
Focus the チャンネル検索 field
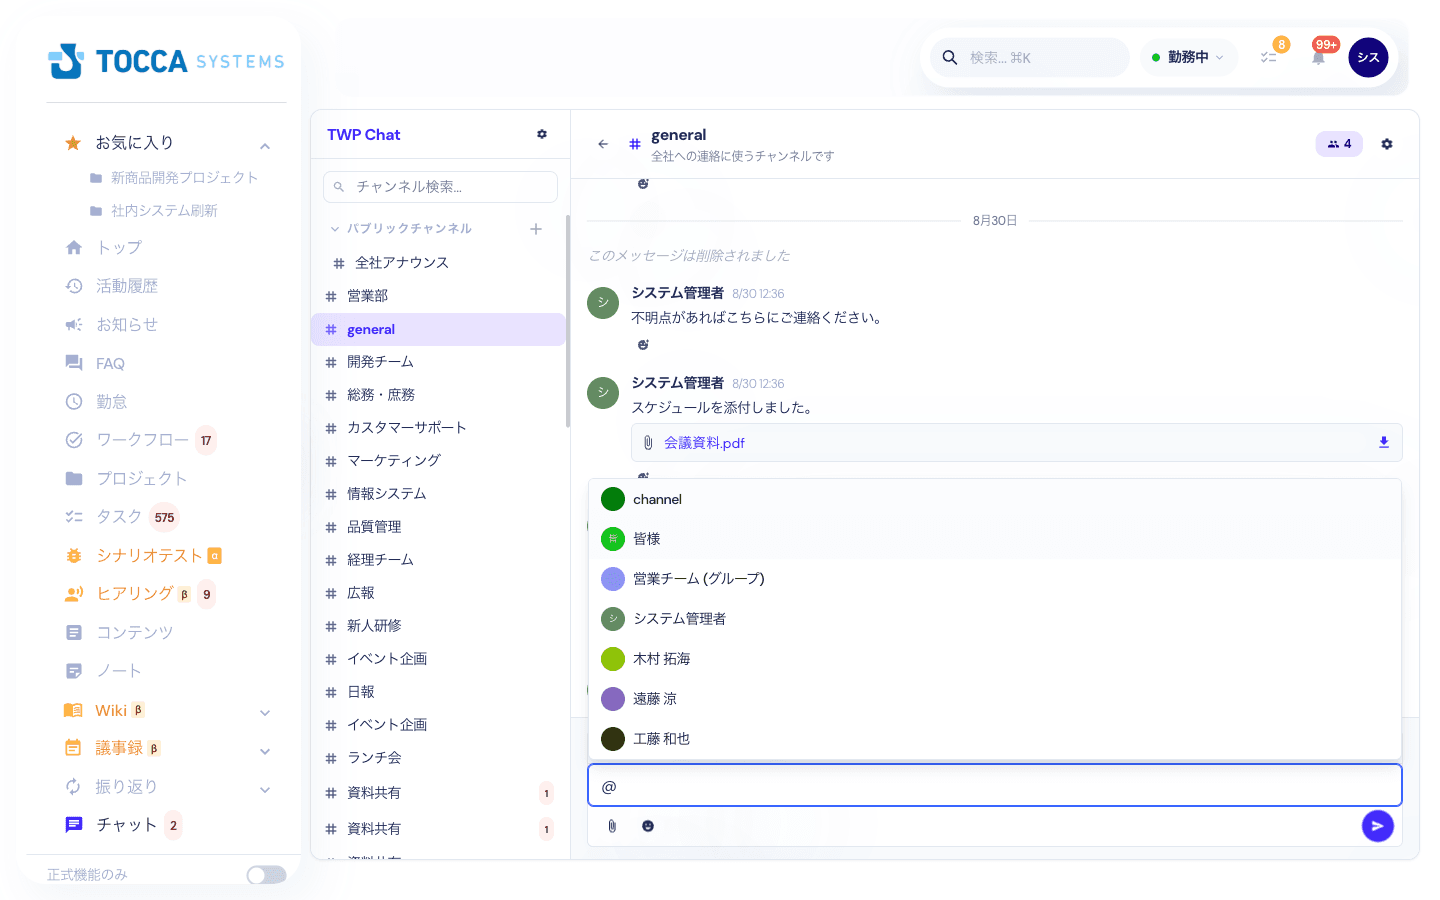(x=440, y=187)
